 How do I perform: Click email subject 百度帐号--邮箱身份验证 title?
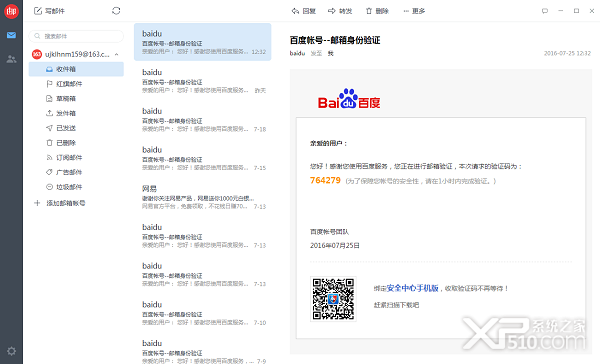(x=335, y=40)
